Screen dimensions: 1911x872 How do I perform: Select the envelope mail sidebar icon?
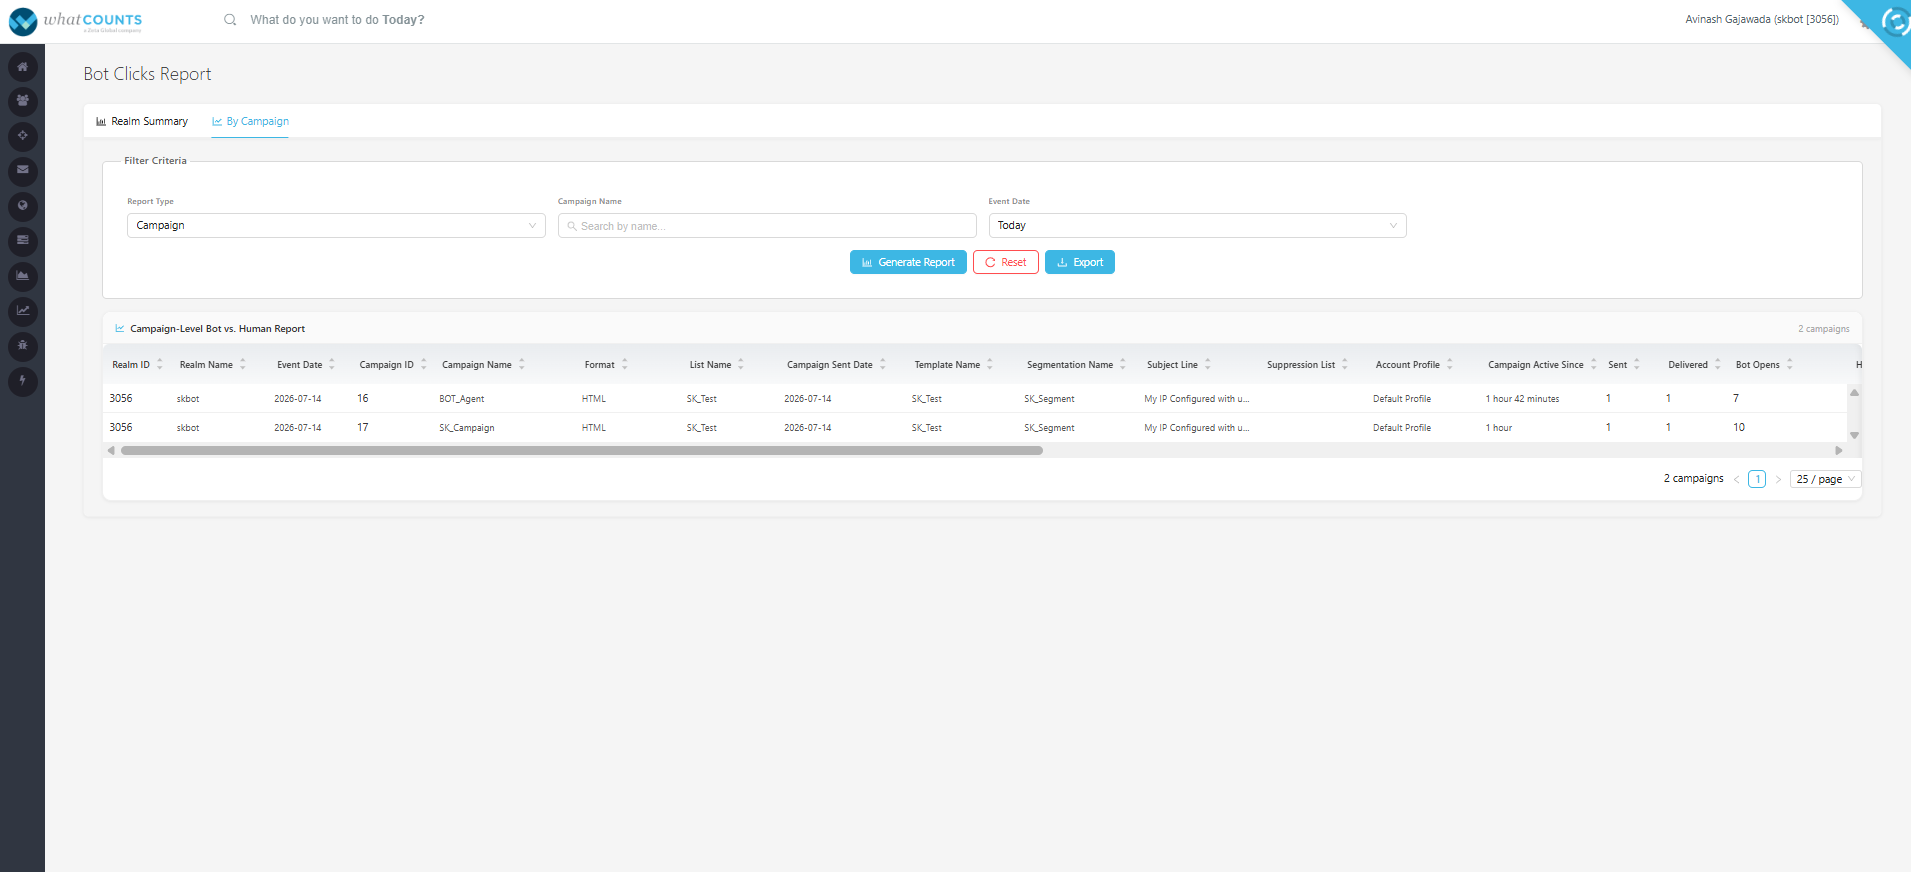coord(22,171)
